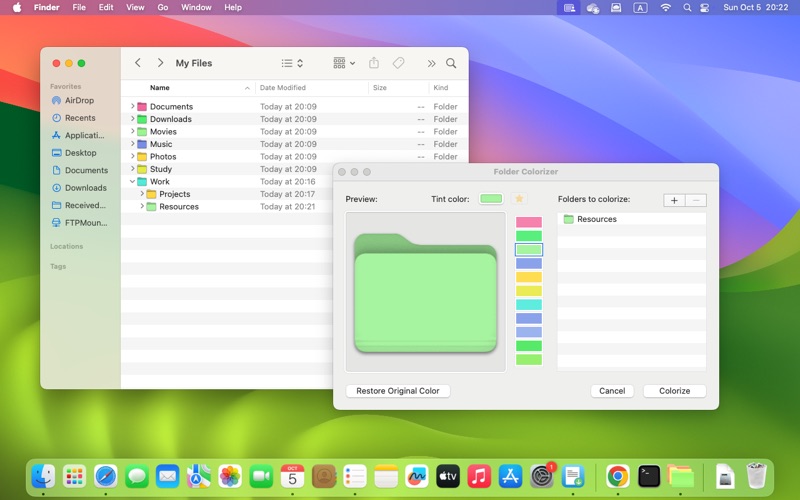Open the Tags toolbar icon in Finder

(398, 63)
